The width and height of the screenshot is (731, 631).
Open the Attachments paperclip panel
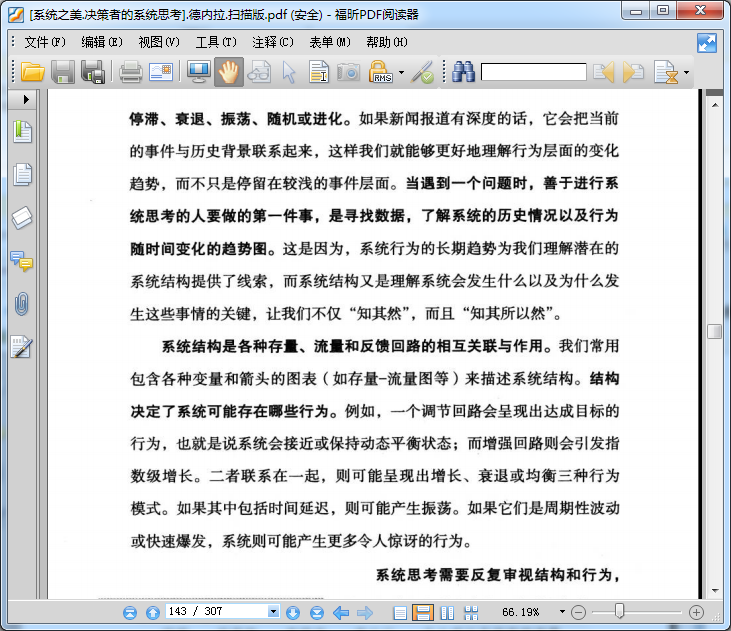click(22, 304)
